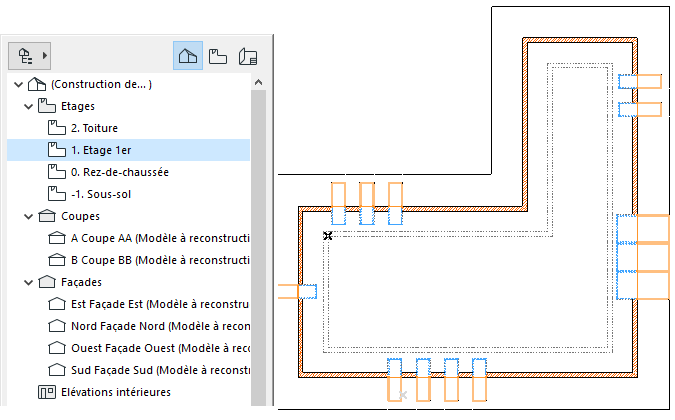
Task: Click the 0. Rez-de-chaussée story icon
Action: click(x=57, y=172)
